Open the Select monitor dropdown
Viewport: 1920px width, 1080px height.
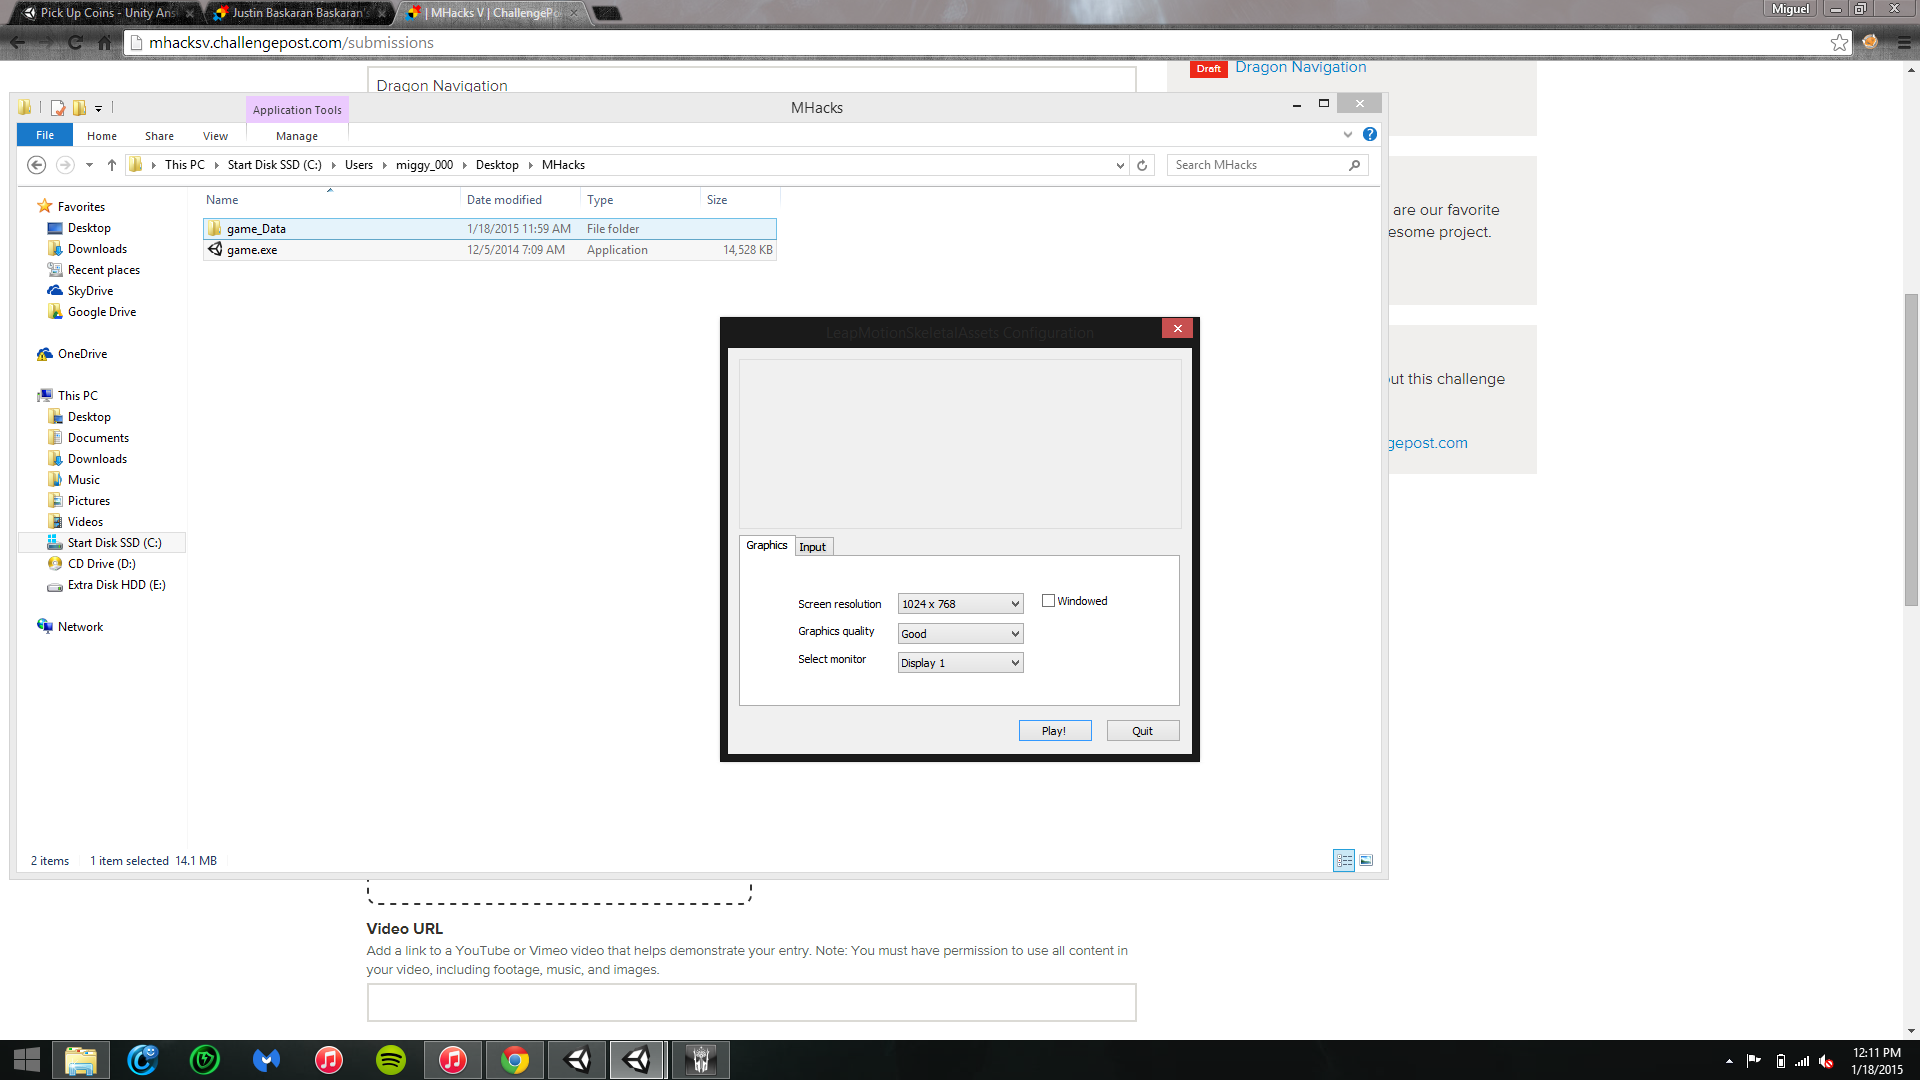[x=960, y=663]
